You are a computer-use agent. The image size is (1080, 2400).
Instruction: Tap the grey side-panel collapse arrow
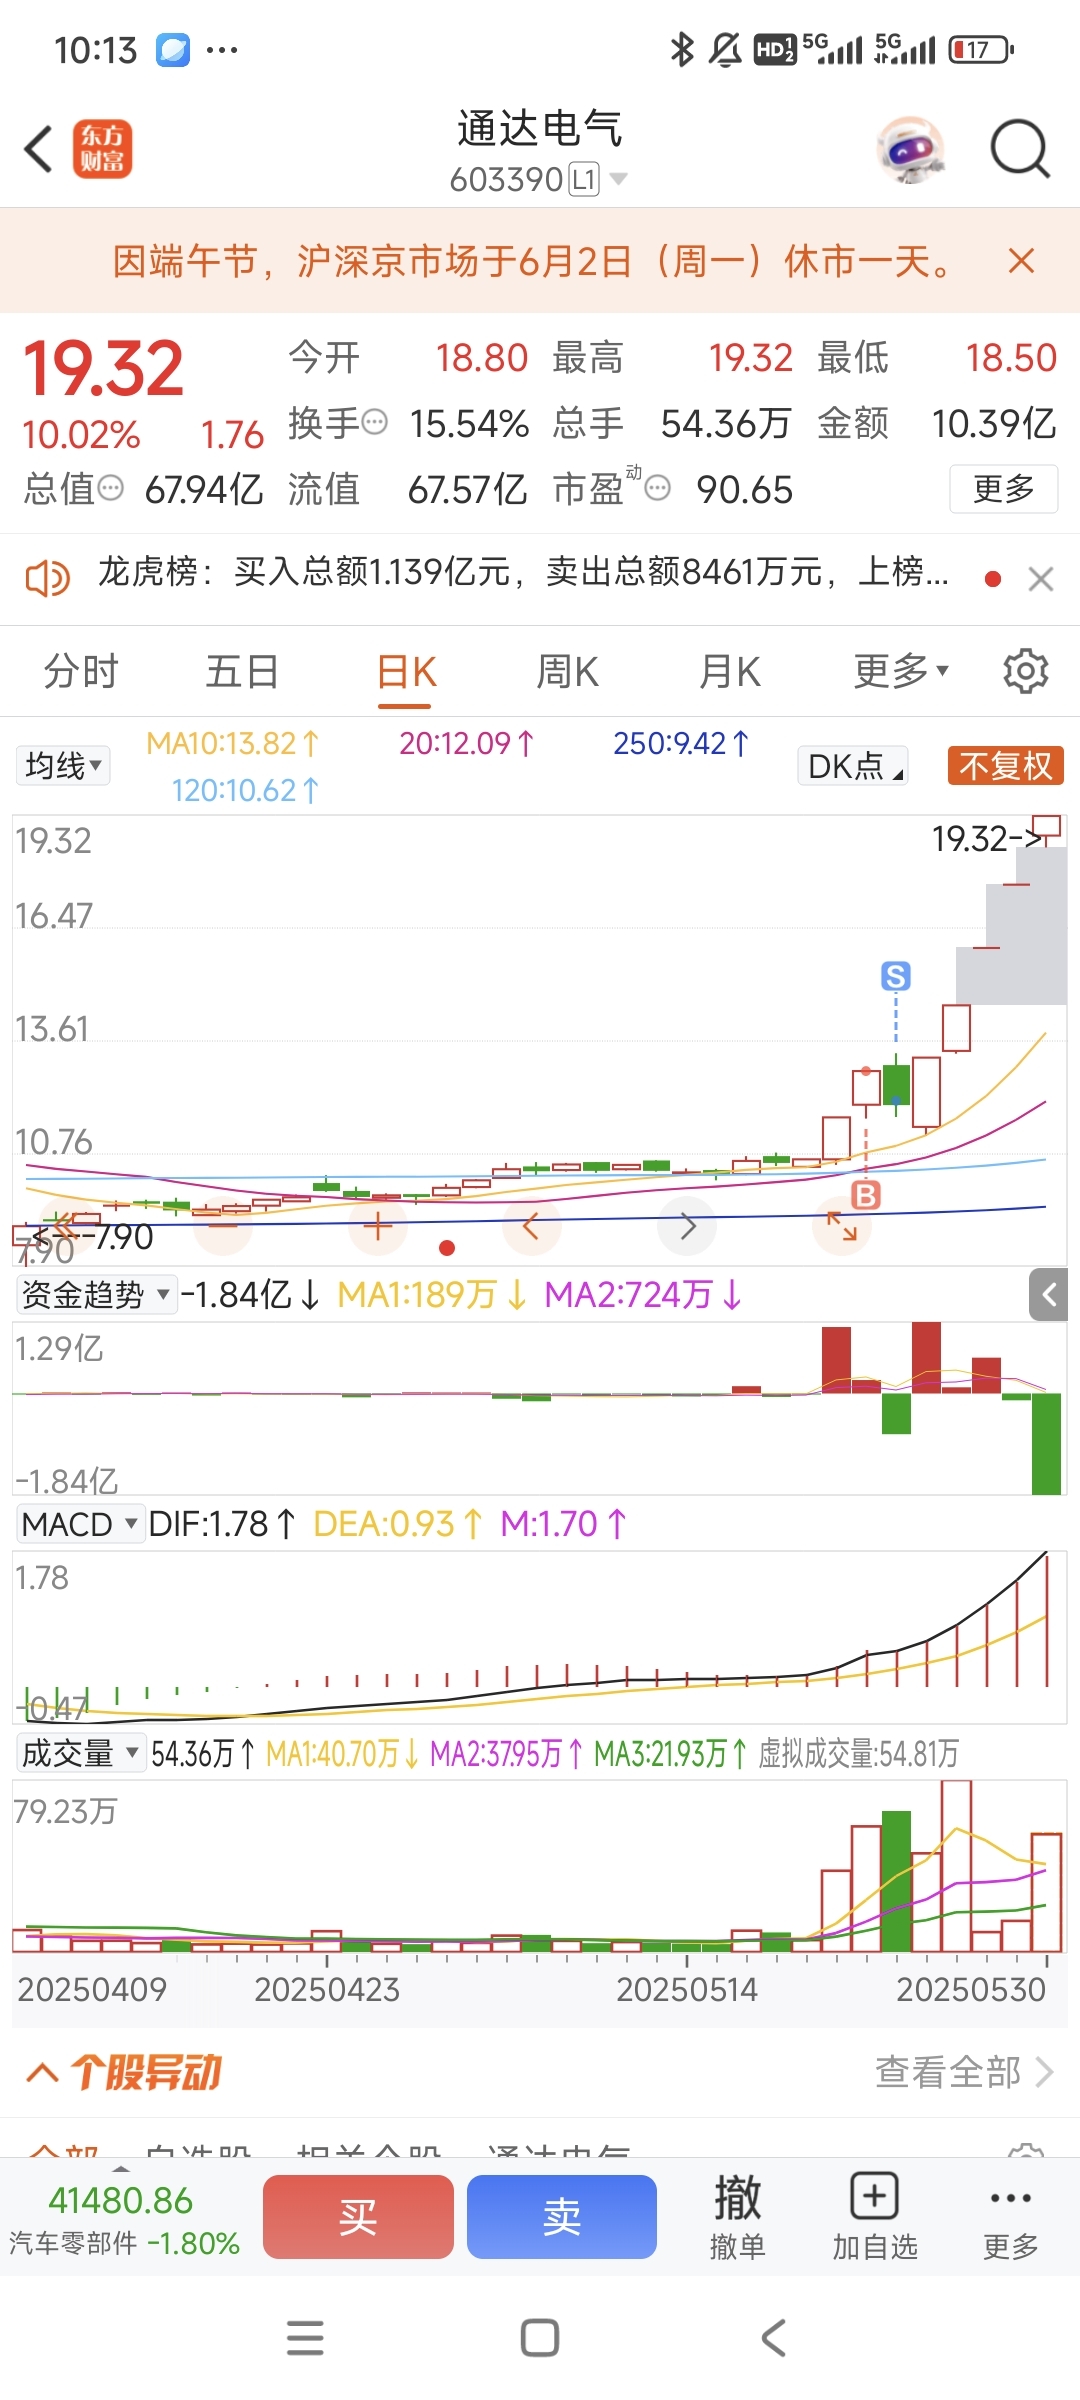tap(1049, 1295)
